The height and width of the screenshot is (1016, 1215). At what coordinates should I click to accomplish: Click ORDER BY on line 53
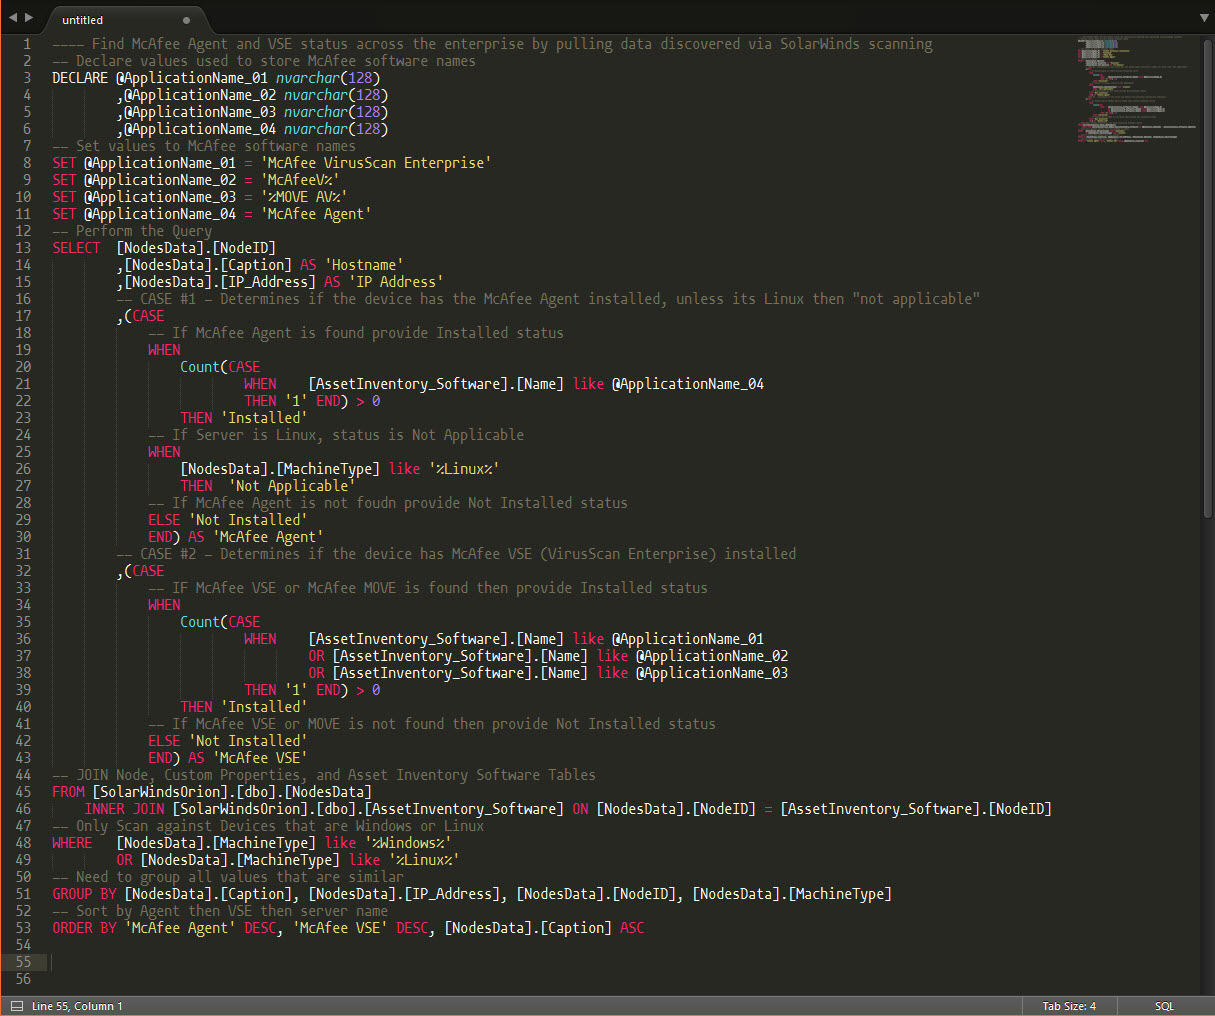click(84, 928)
